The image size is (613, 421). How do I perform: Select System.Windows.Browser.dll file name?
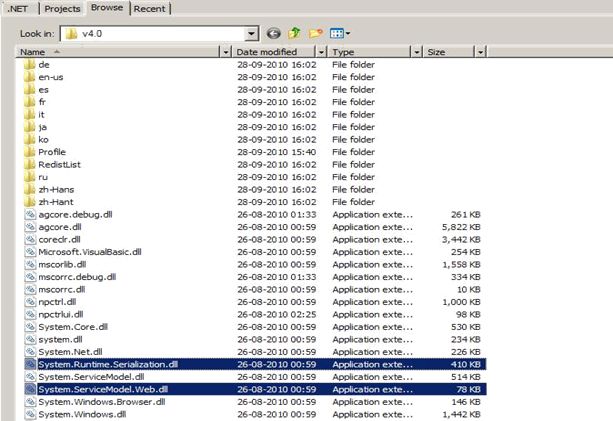102,402
